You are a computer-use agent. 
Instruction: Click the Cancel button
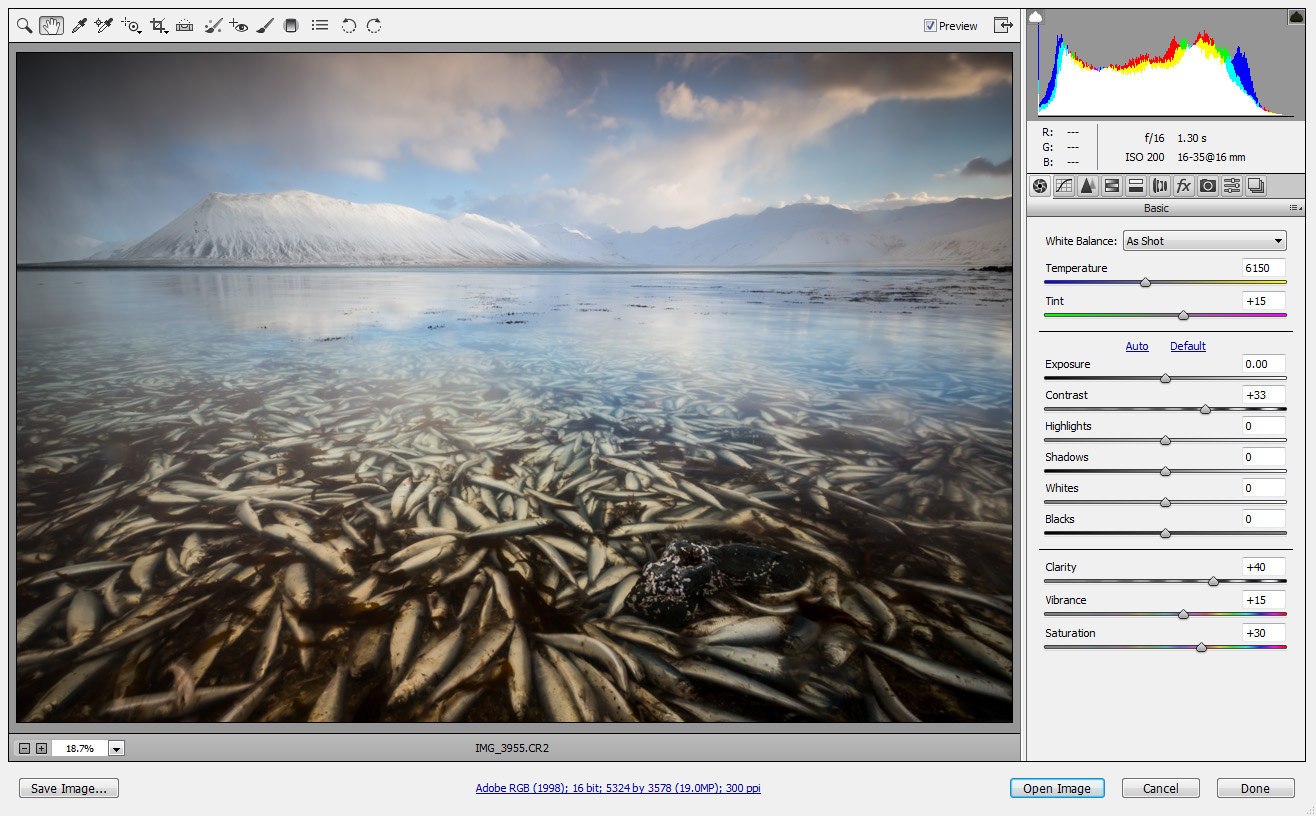[x=1161, y=788]
